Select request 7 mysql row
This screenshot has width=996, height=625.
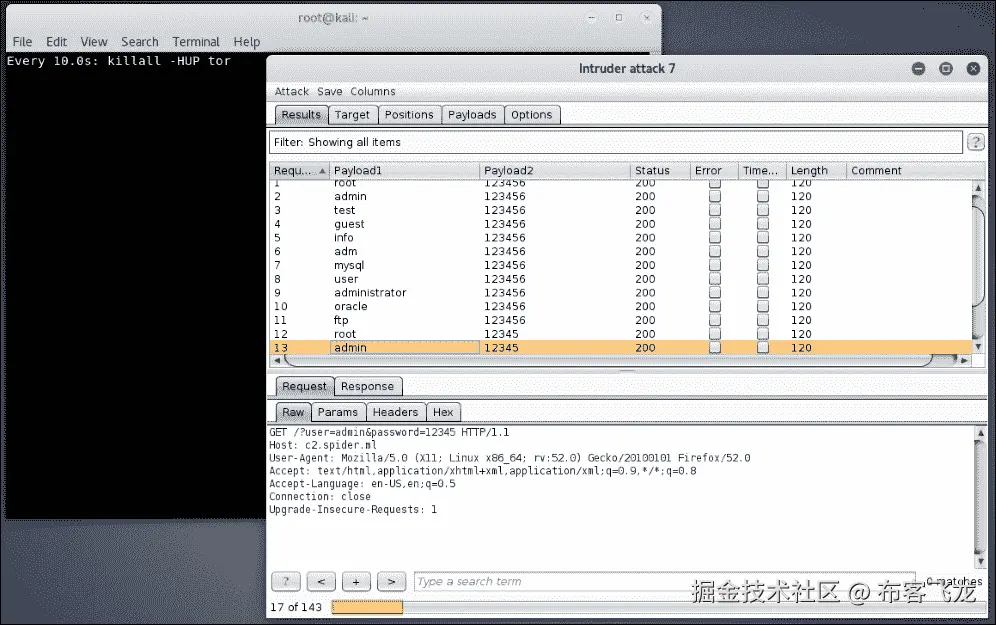click(x=620, y=265)
